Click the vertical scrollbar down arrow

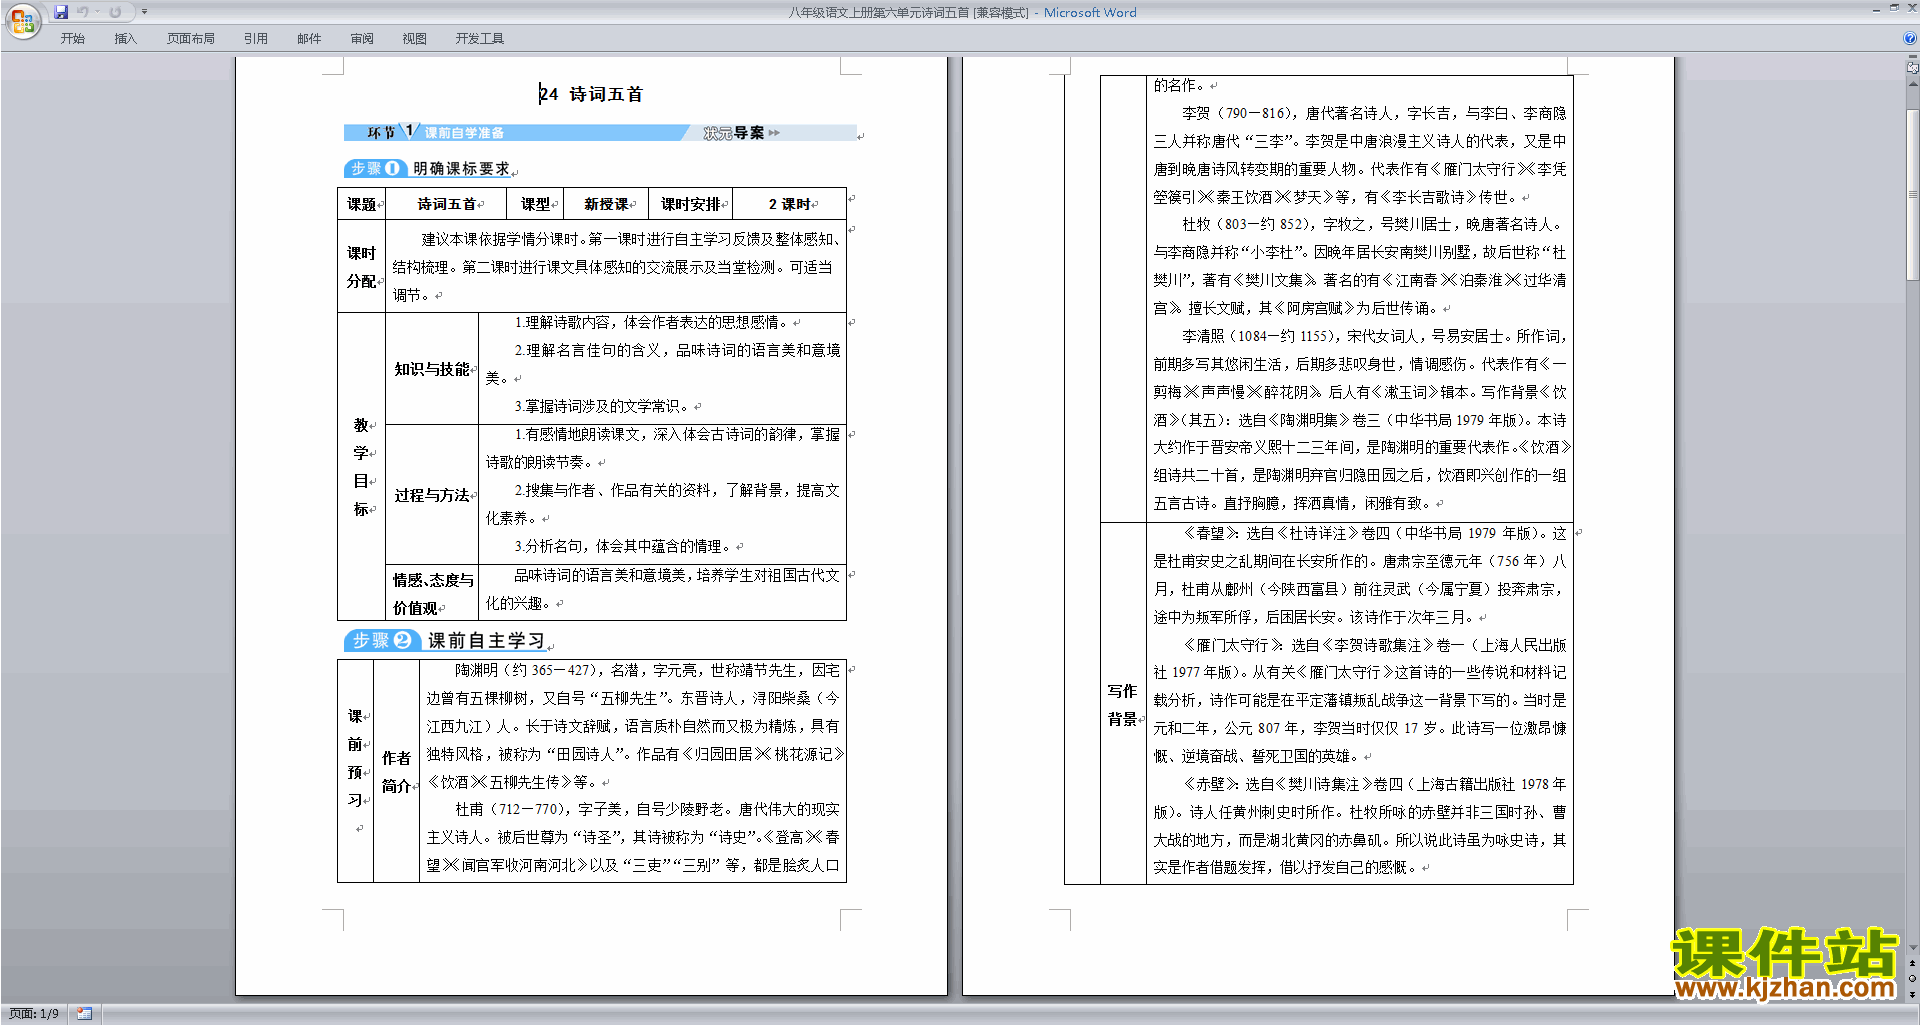click(1912, 948)
